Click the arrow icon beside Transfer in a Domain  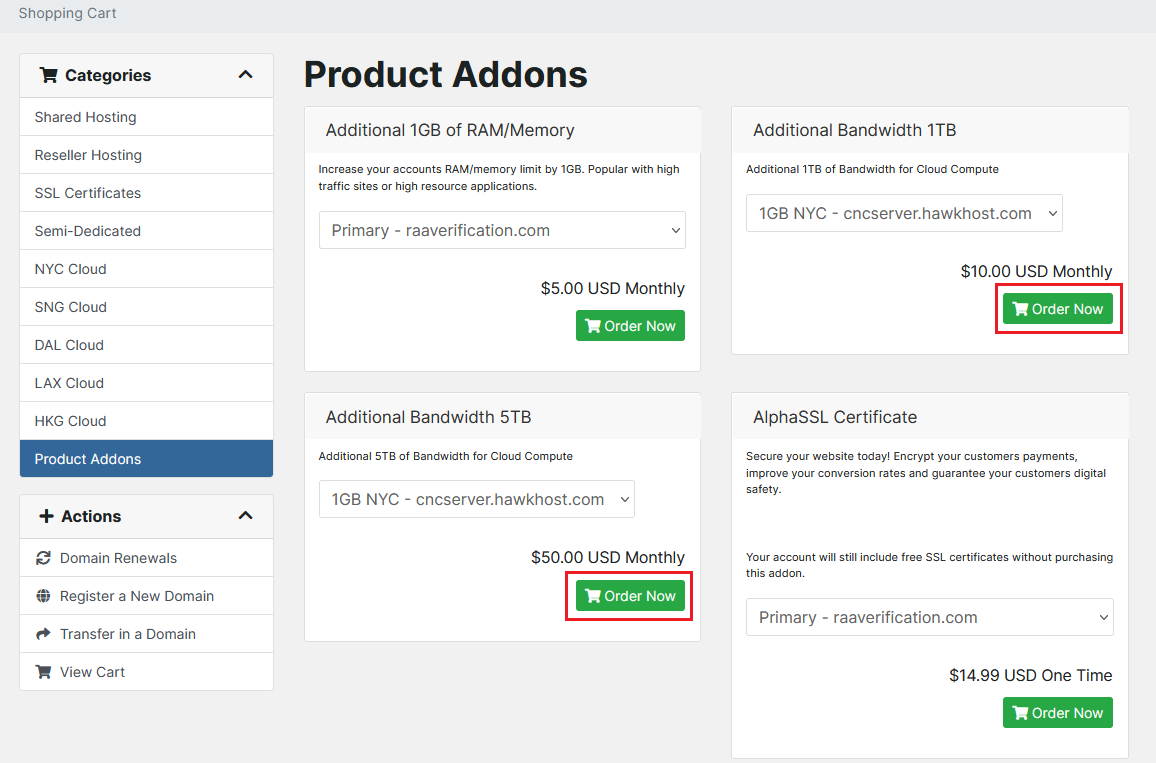(43, 634)
